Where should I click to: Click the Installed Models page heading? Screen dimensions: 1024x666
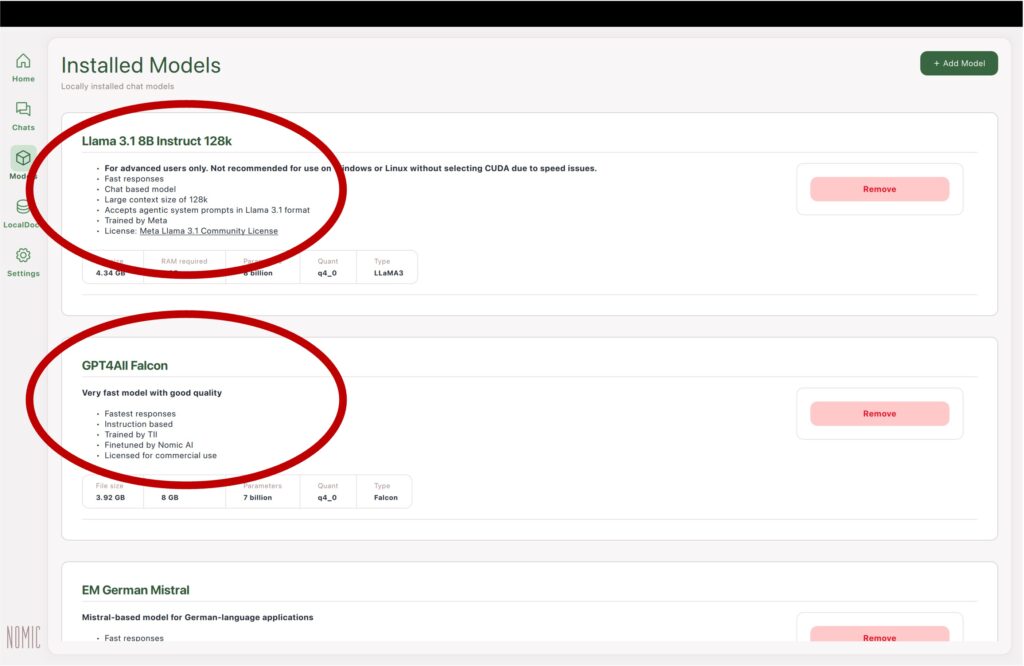pos(141,65)
